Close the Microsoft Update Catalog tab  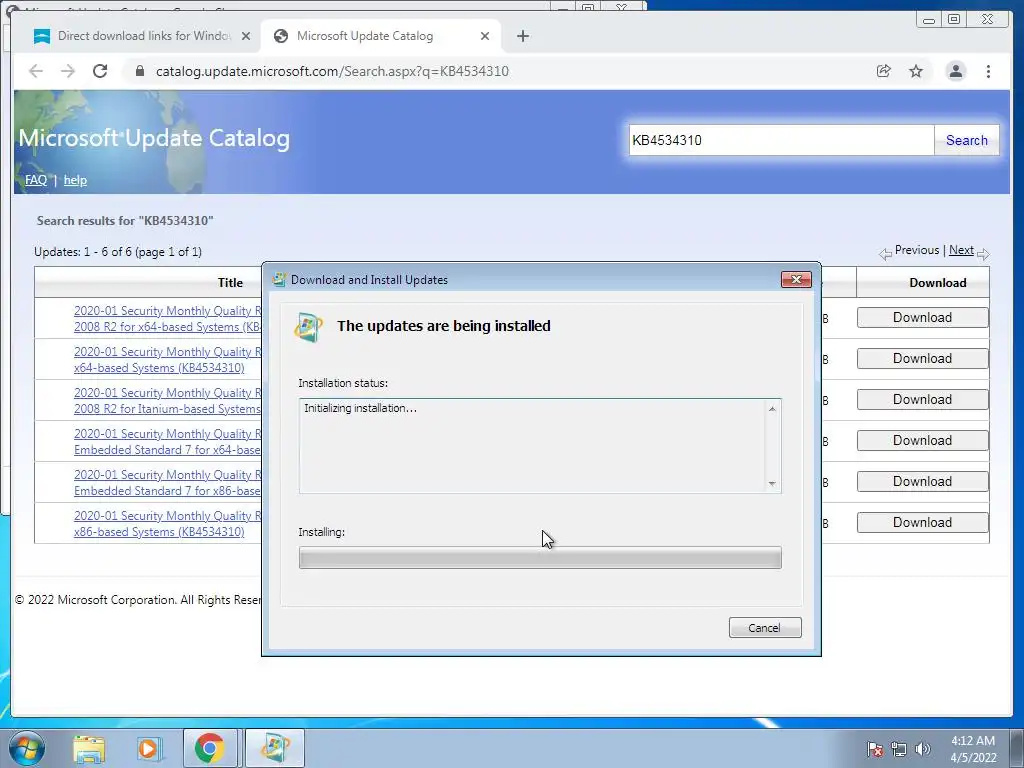[x=485, y=36]
